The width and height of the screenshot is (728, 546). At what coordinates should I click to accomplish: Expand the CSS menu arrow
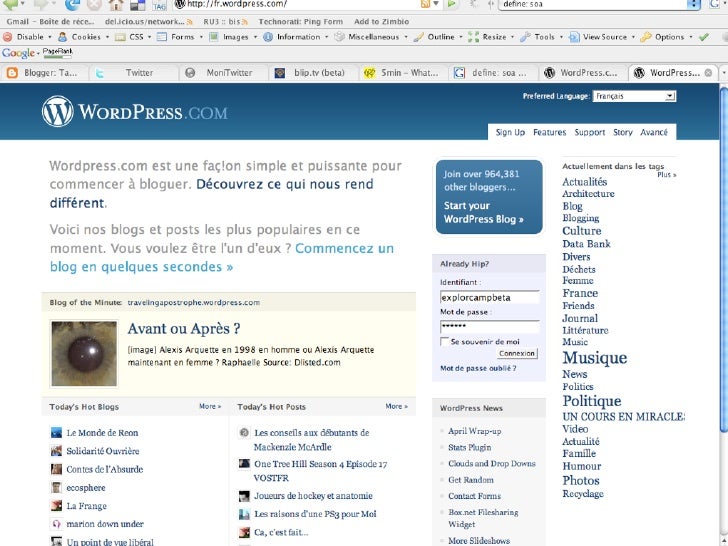pos(150,37)
